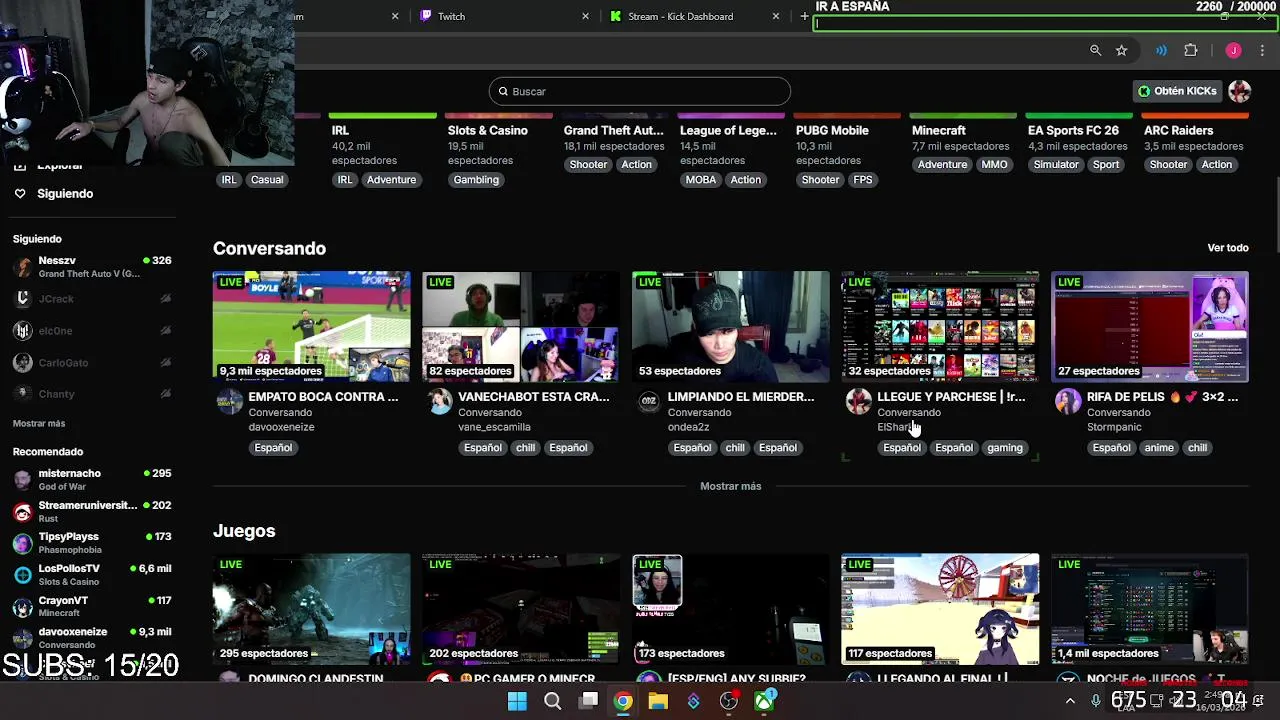Open Google Chrome from taskbar
1280x720 pixels.
[623, 701]
